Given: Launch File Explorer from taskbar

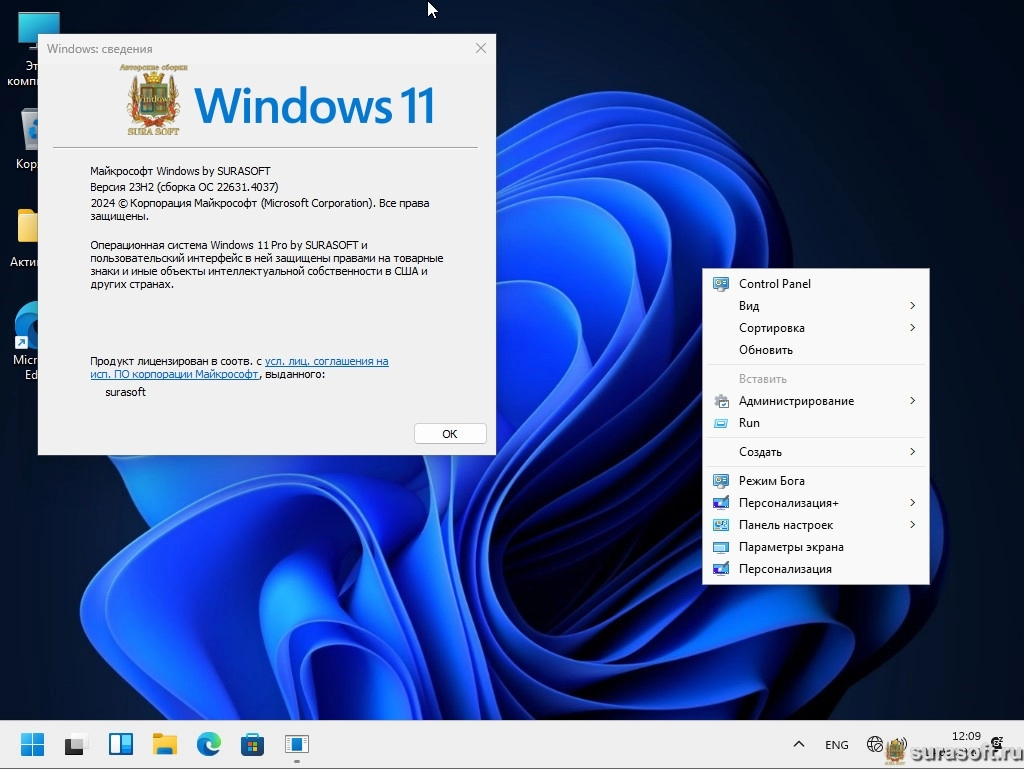Looking at the screenshot, I should pos(165,744).
